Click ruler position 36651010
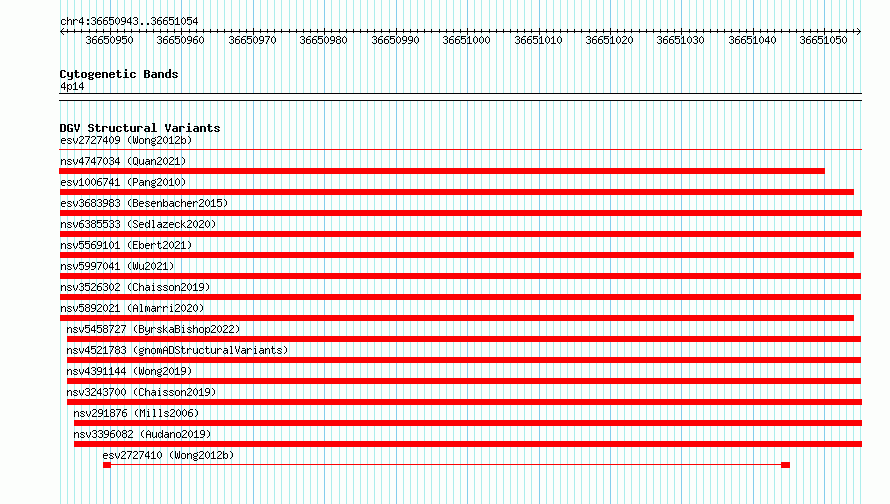 (x=539, y=40)
